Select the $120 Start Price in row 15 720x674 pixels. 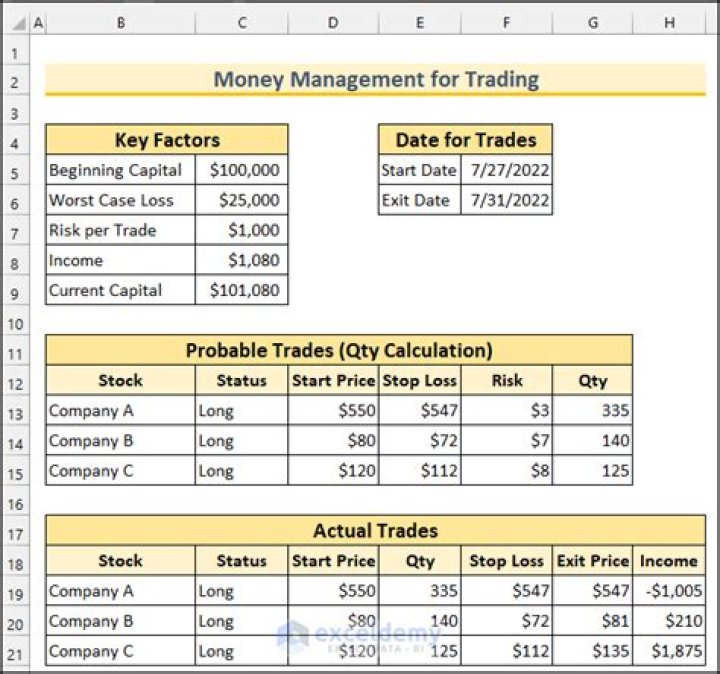[x=333, y=470]
